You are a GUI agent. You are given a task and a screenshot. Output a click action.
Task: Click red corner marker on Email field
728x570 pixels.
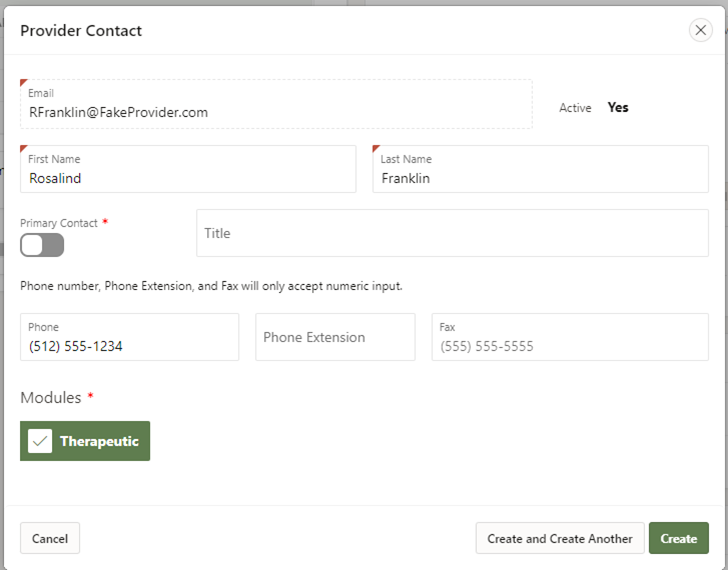click(x=24, y=83)
